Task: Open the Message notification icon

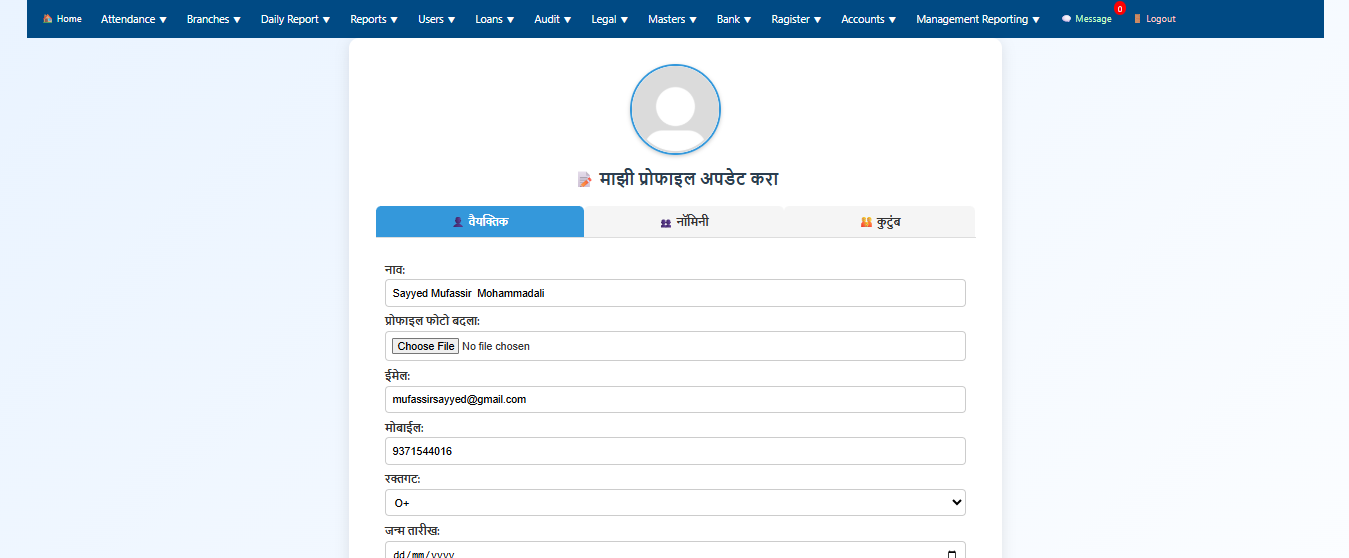Action: click(x=1067, y=19)
